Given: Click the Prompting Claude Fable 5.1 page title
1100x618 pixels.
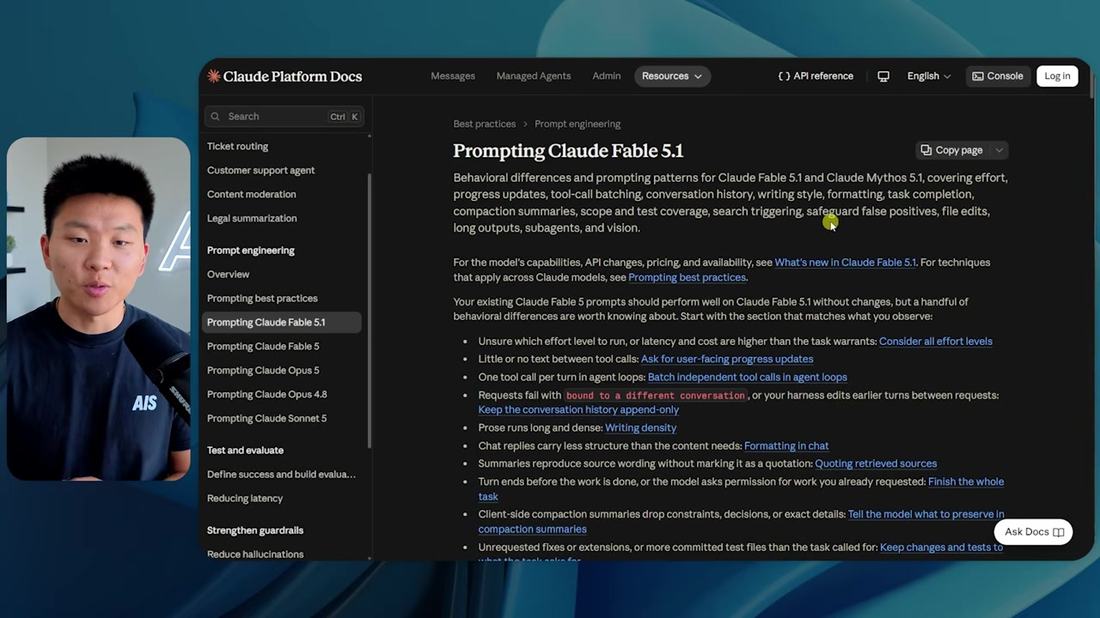Looking at the screenshot, I should pos(568,151).
